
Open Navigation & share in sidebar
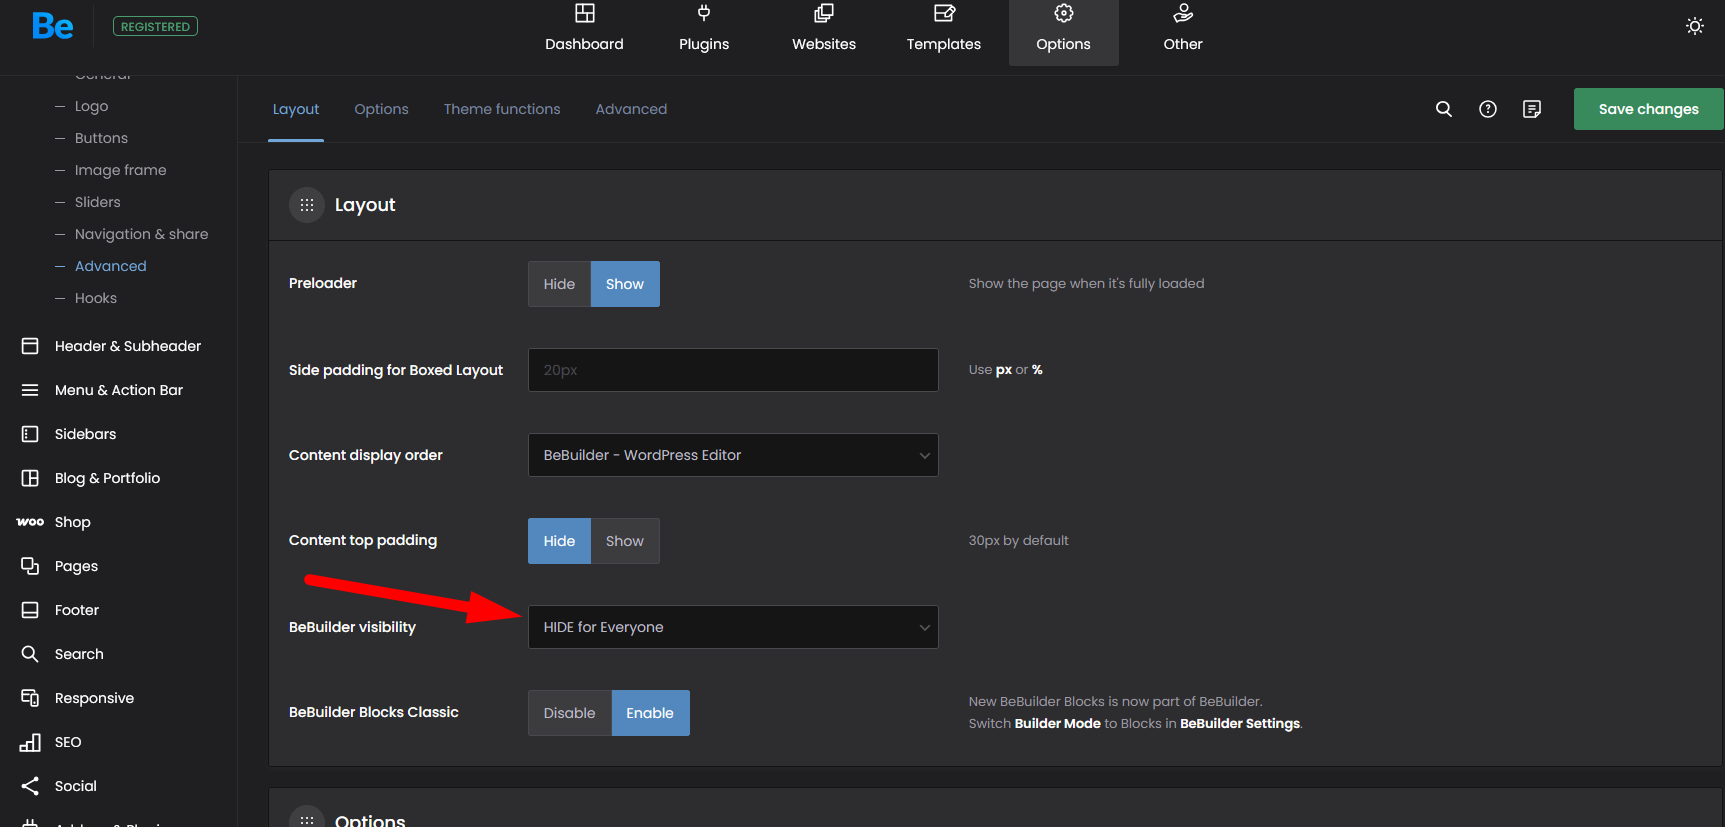coord(141,234)
